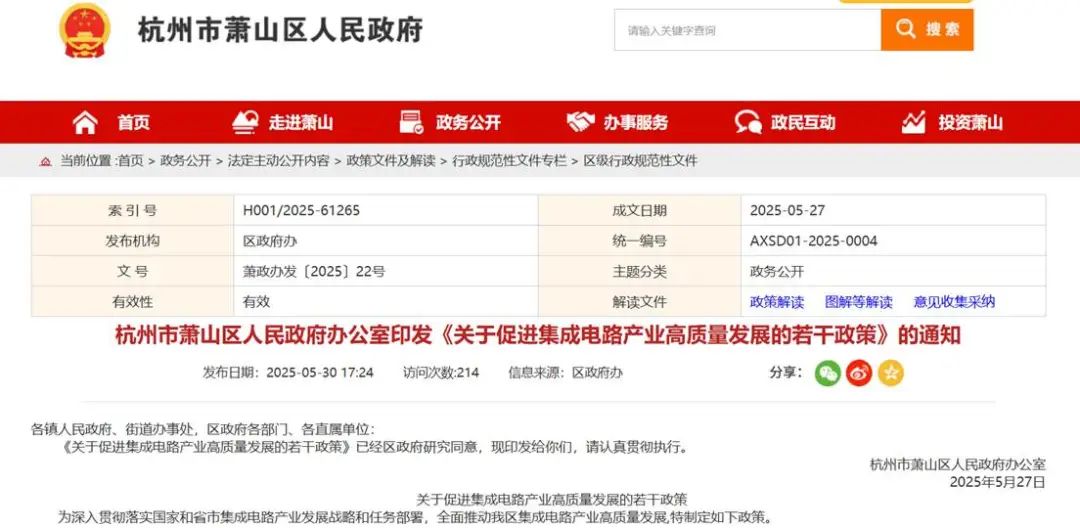
Task: Share the article via WeChat icon
Action: click(827, 373)
